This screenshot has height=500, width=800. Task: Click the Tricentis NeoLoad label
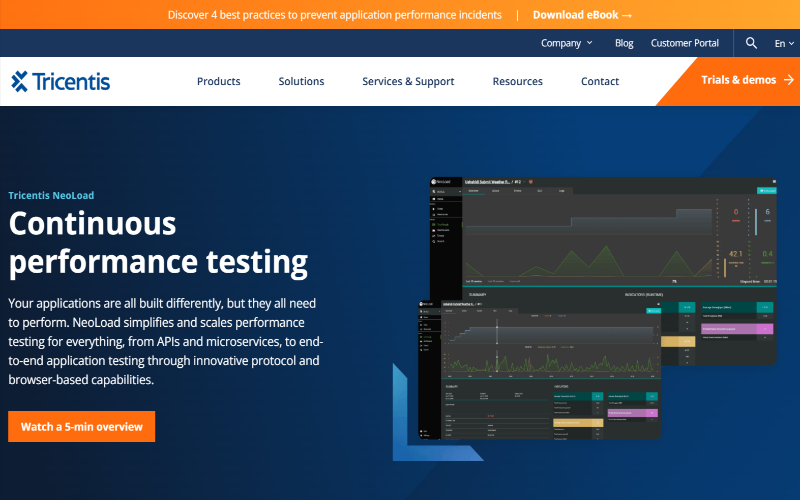click(51, 195)
